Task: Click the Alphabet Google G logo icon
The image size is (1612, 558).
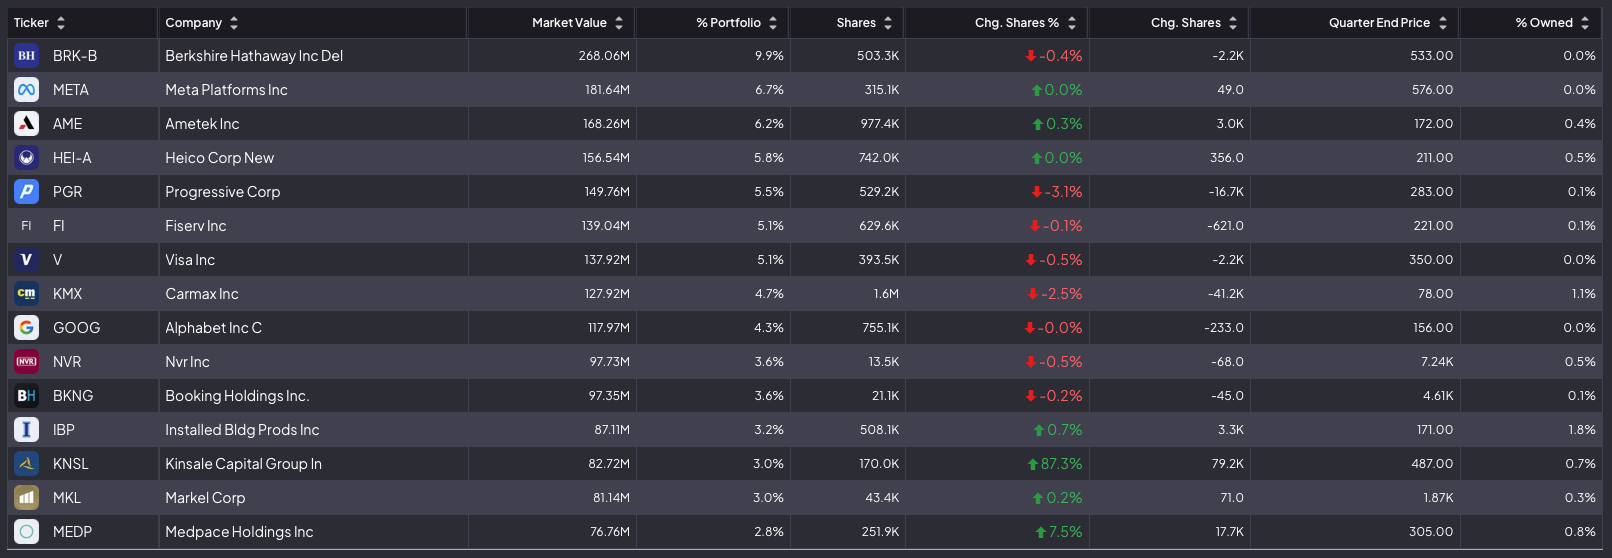Action: click(26, 328)
